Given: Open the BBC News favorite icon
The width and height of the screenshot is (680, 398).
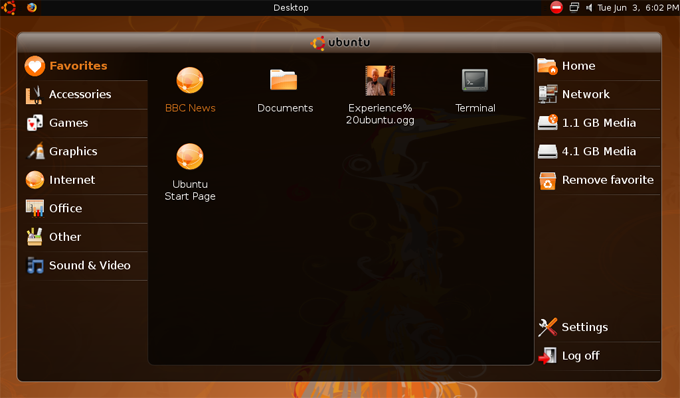Looking at the screenshot, I should (x=190, y=80).
